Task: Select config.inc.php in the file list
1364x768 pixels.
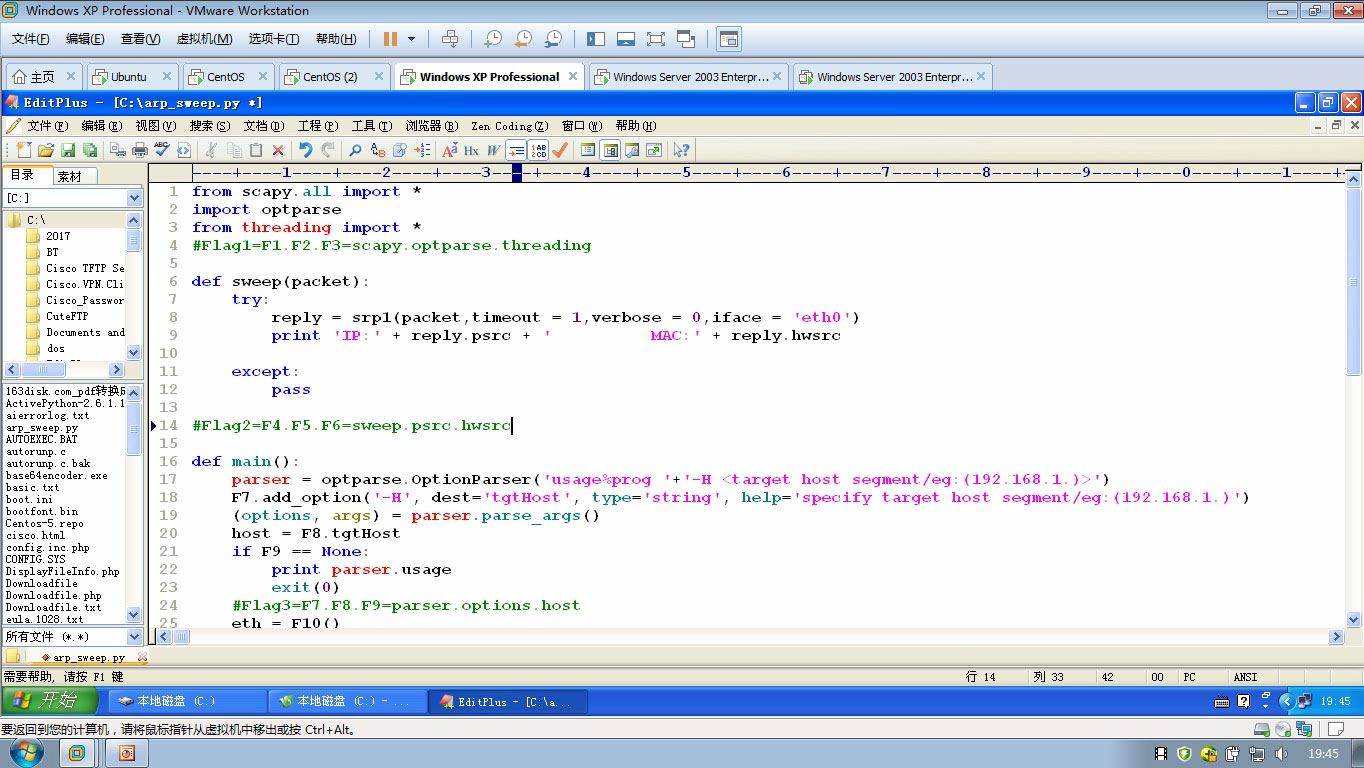Action: click(x=47, y=547)
